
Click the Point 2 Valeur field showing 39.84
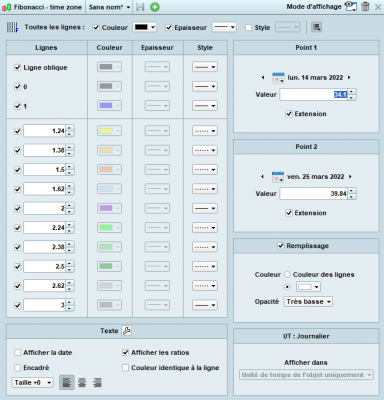pos(314,194)
